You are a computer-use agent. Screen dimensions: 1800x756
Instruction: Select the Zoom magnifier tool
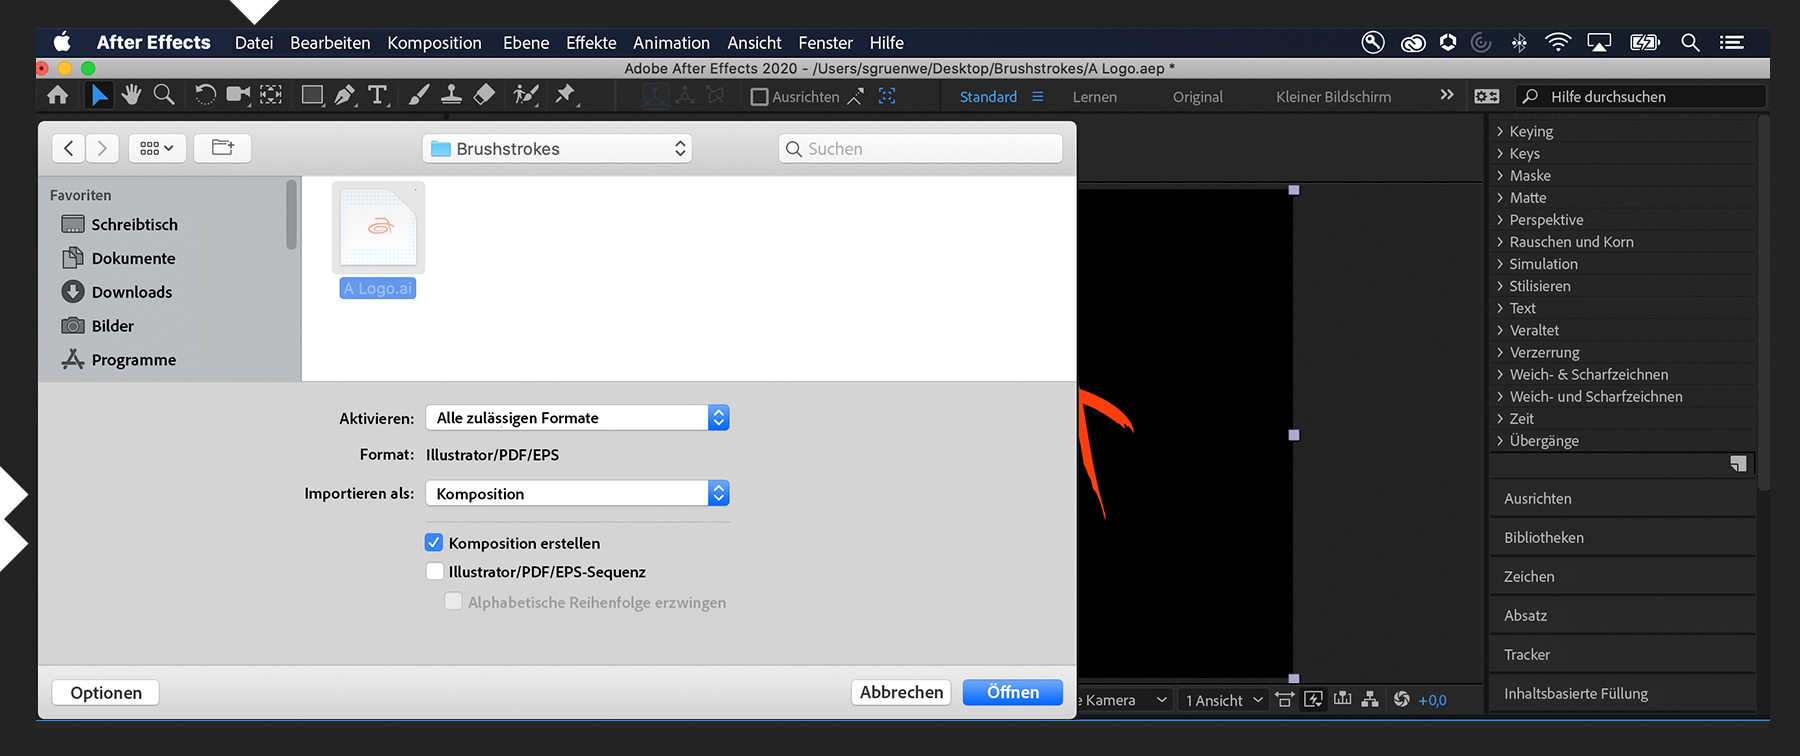point(164,95)
